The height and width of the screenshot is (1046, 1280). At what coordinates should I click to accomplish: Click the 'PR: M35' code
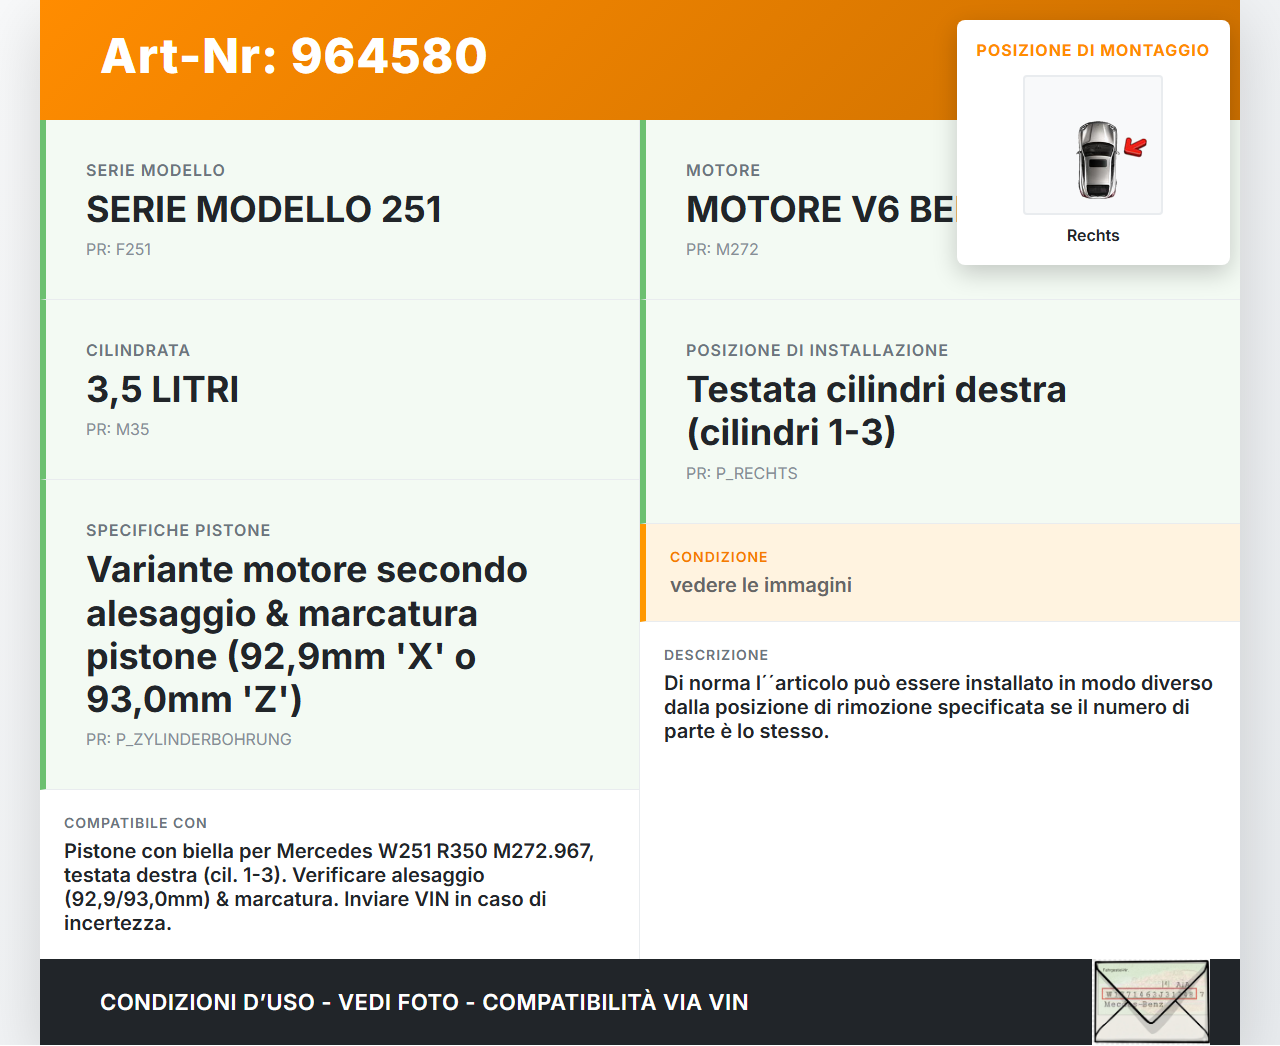tap(117, 430)
